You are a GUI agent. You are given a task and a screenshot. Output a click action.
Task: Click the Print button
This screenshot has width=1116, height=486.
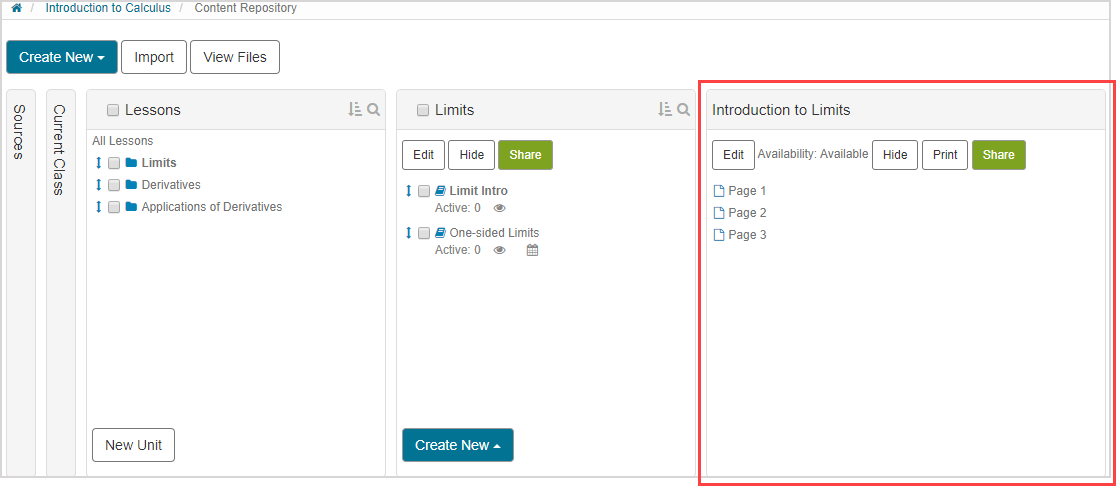[x=944, y=155]
